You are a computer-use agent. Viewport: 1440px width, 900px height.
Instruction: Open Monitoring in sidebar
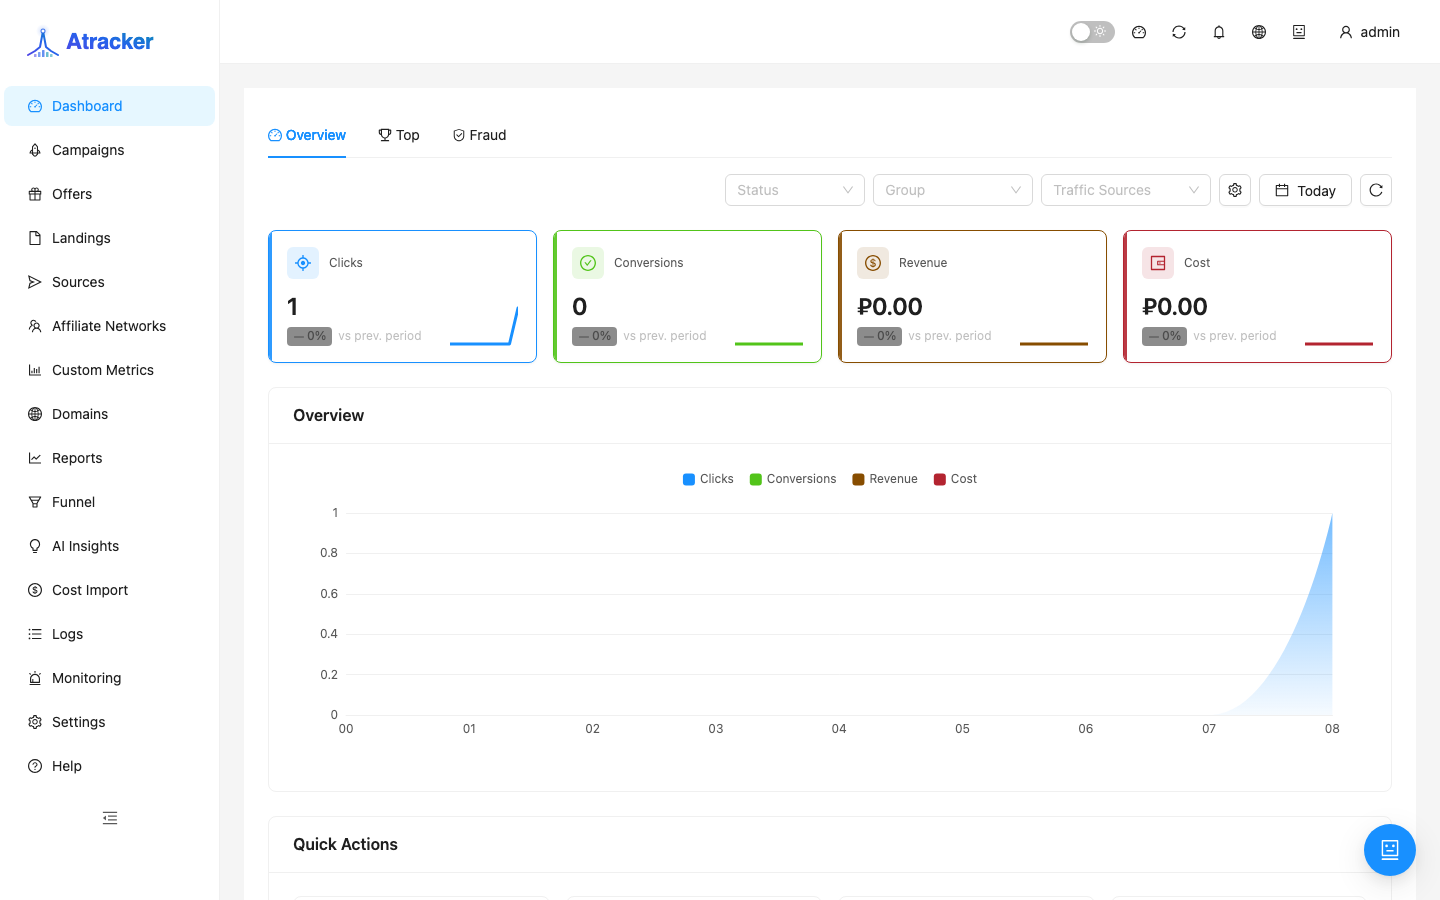[110, 678]
